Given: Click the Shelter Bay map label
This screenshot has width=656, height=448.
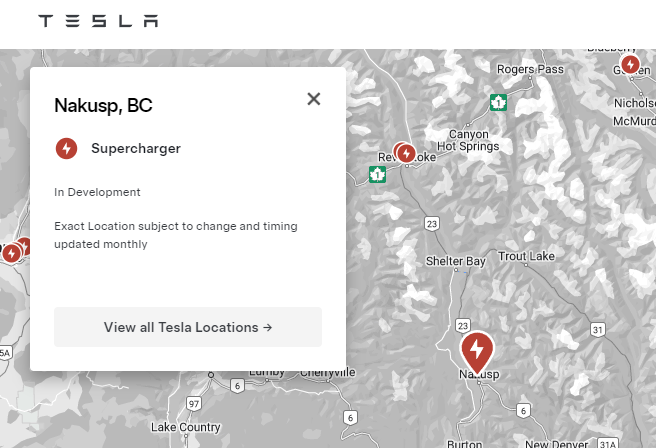Looking at the screenshot, I should [x=456, y=261].
